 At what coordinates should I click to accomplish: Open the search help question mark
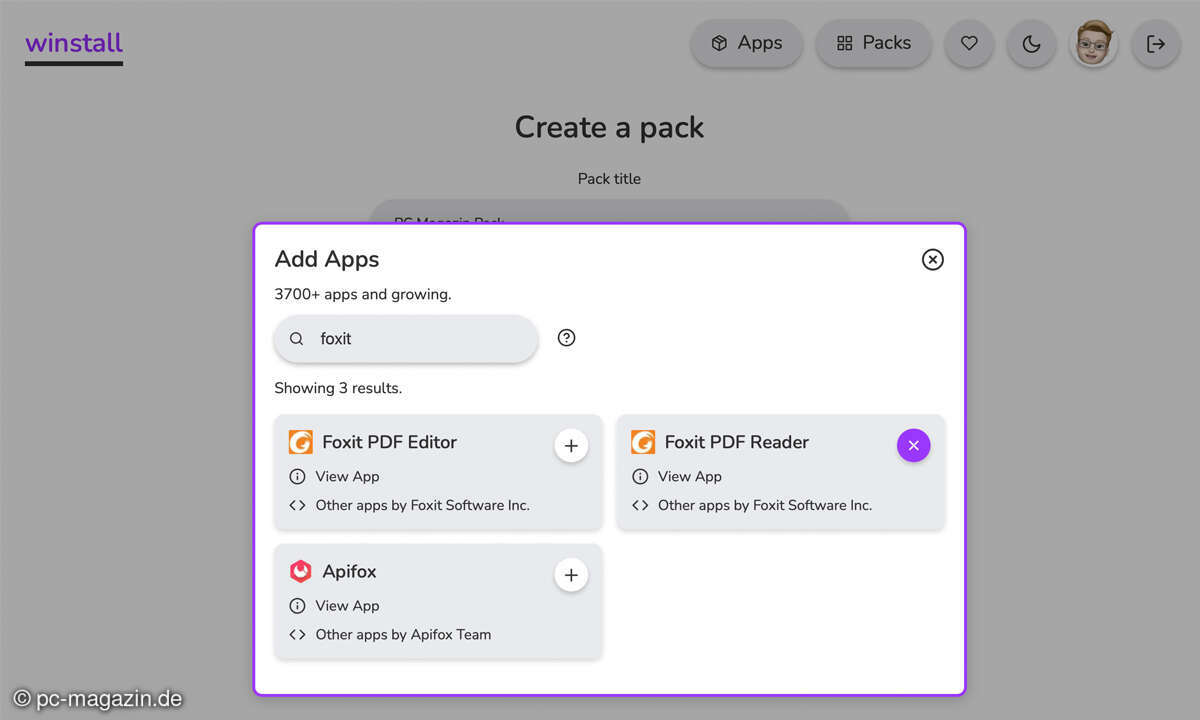(x=566, y=338)
